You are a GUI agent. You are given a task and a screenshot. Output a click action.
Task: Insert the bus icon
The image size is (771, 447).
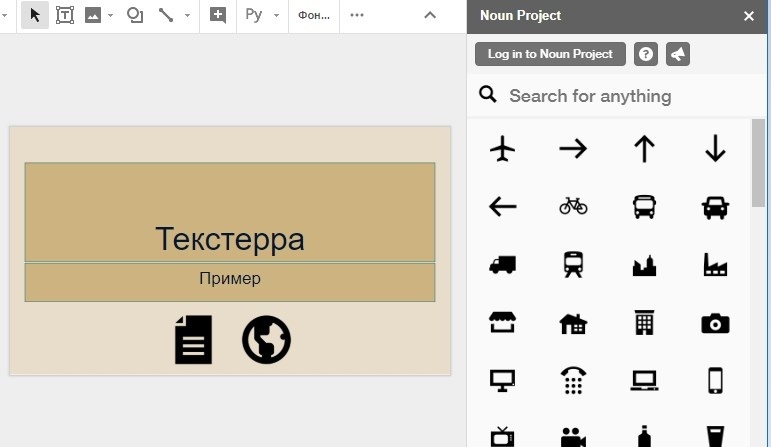click(644, 207)
